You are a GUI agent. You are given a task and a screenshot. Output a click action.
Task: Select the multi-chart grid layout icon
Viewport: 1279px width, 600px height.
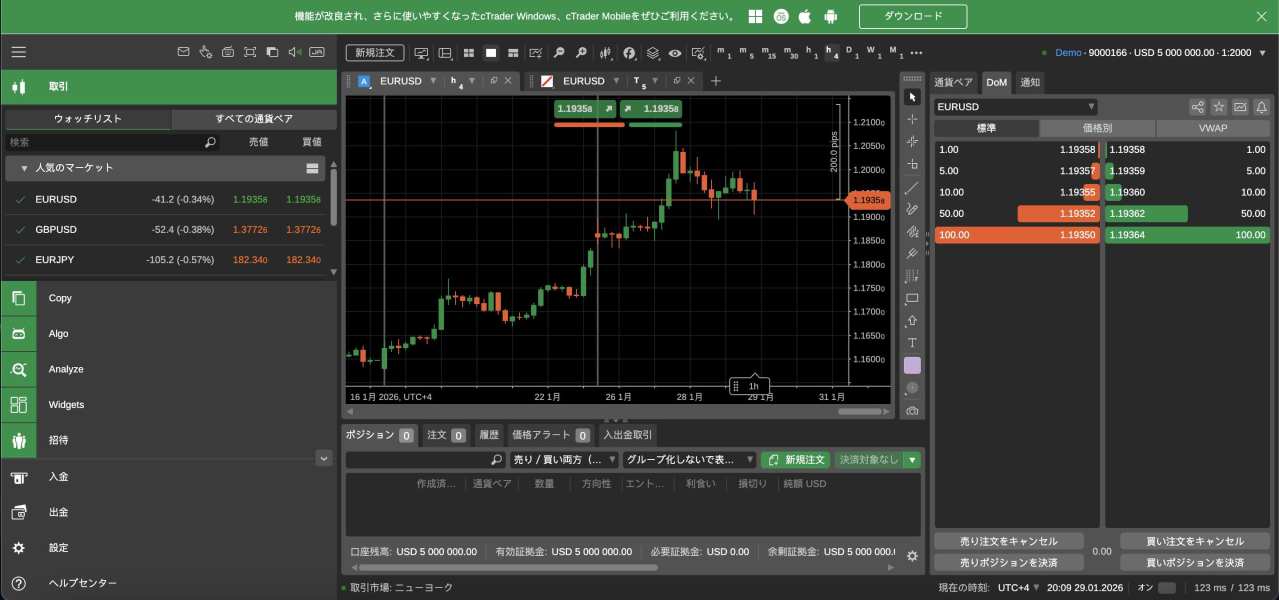pyautogui.click(x=468, y=52)
